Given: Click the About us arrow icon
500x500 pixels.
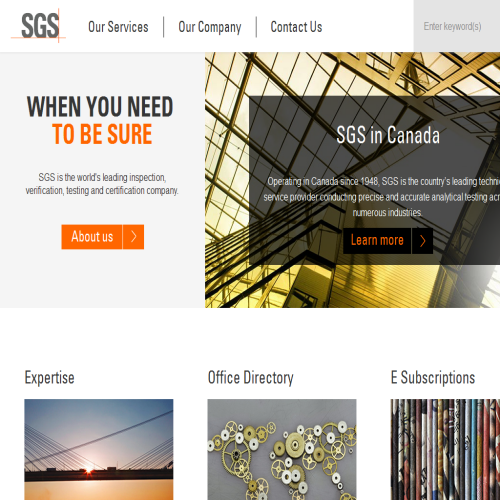Looking at the screenshot, I should point(133,237).
